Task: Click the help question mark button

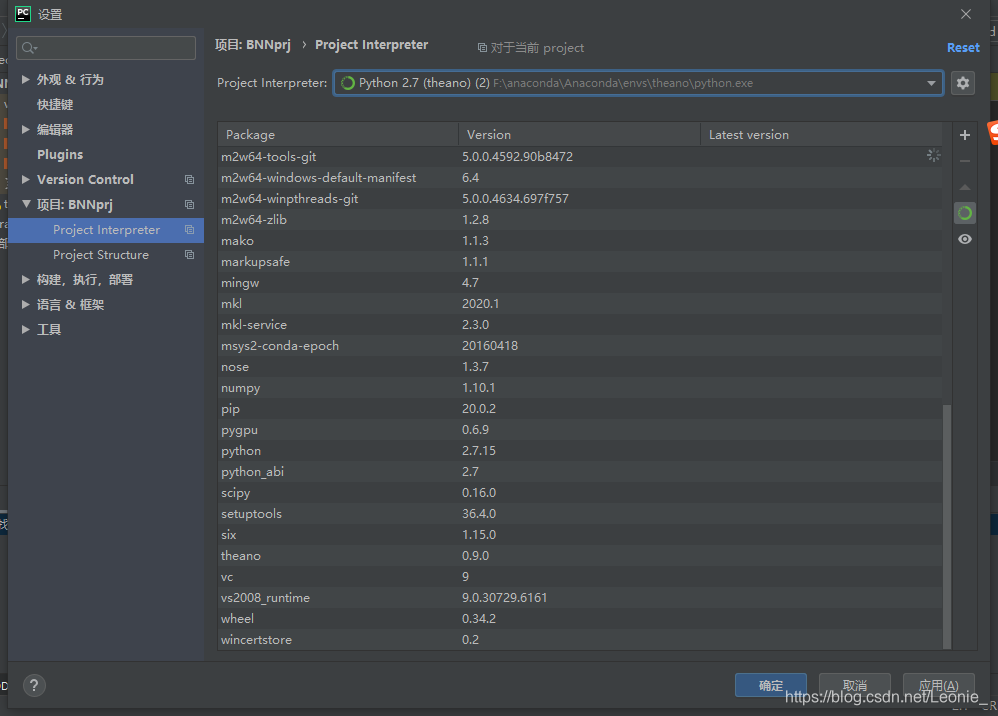Action: point(34,685)
